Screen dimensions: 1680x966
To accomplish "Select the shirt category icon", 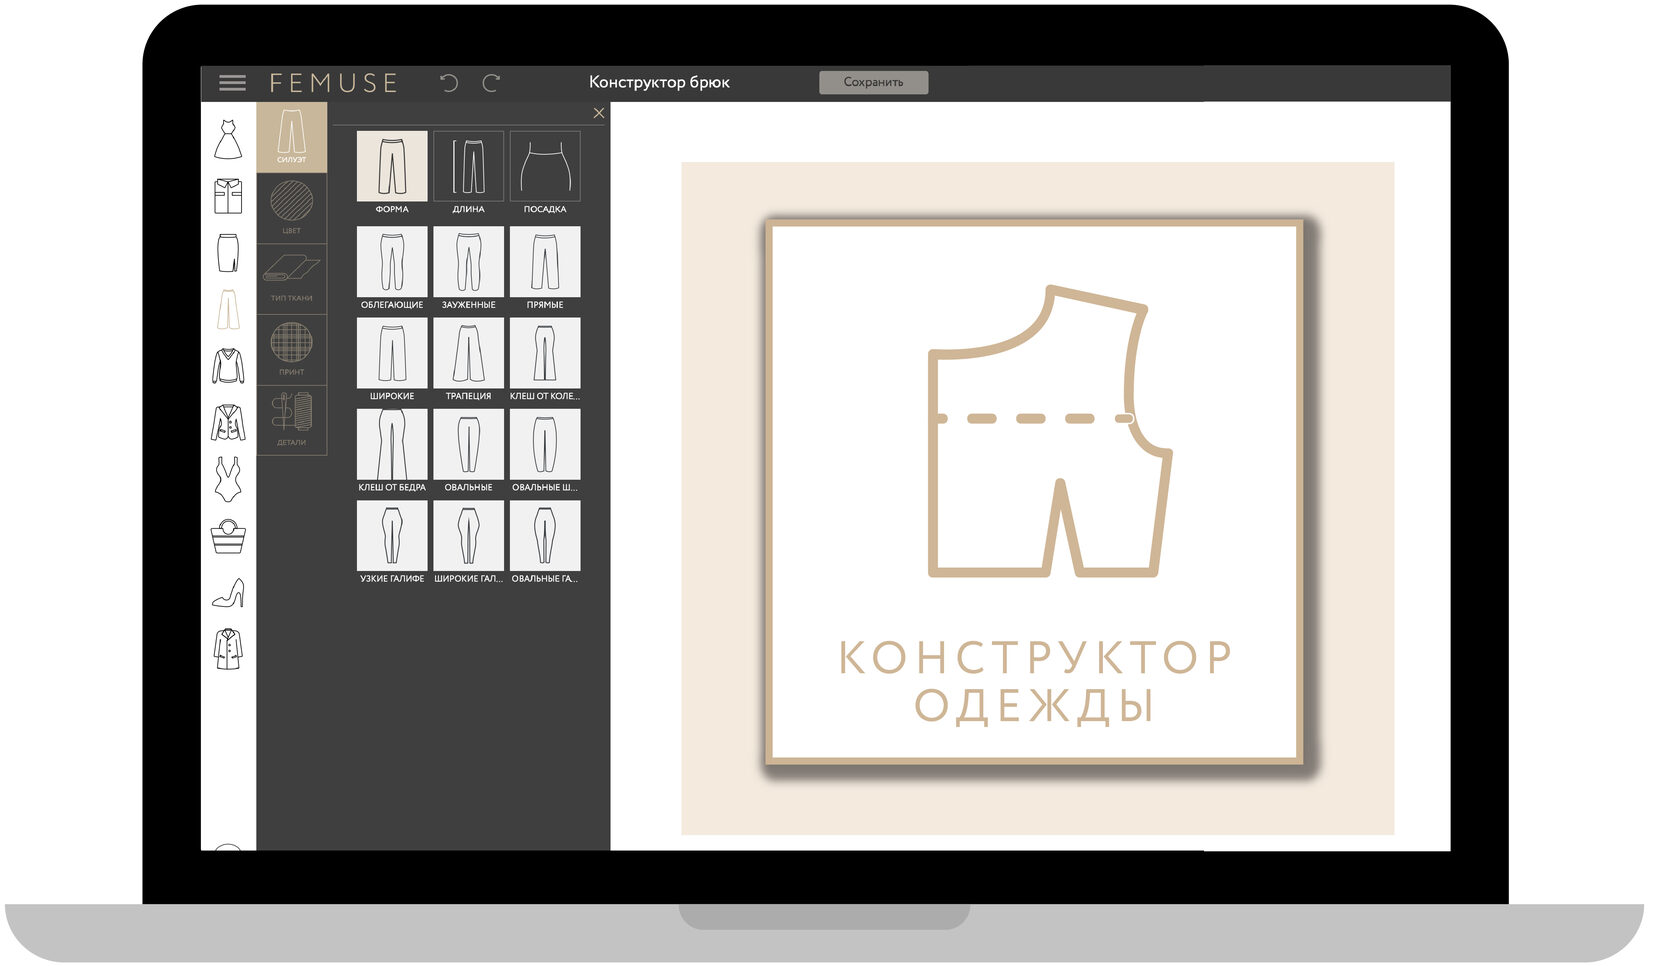I will point(228,196).
